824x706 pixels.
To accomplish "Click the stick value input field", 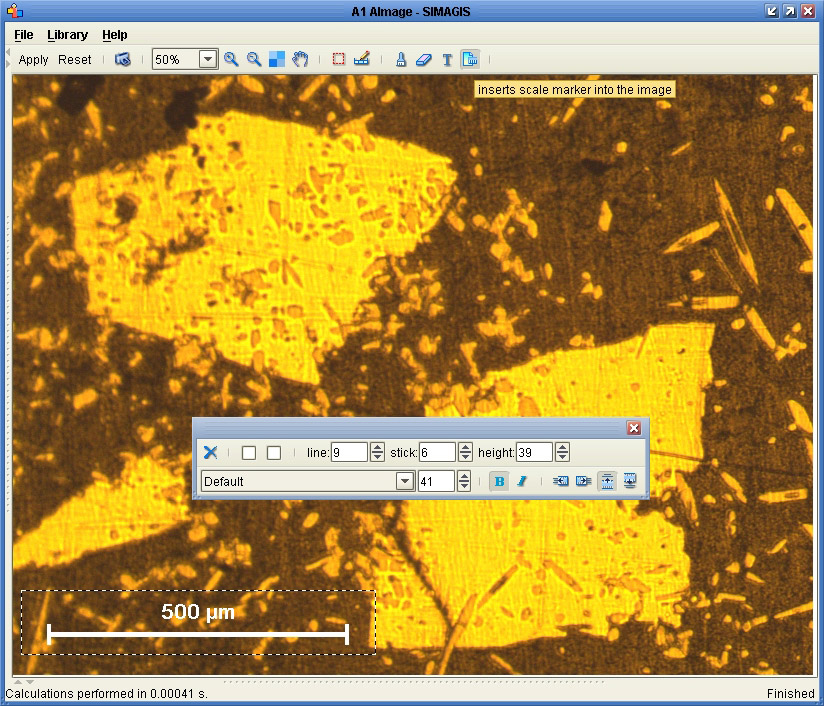I will point(436,453).
